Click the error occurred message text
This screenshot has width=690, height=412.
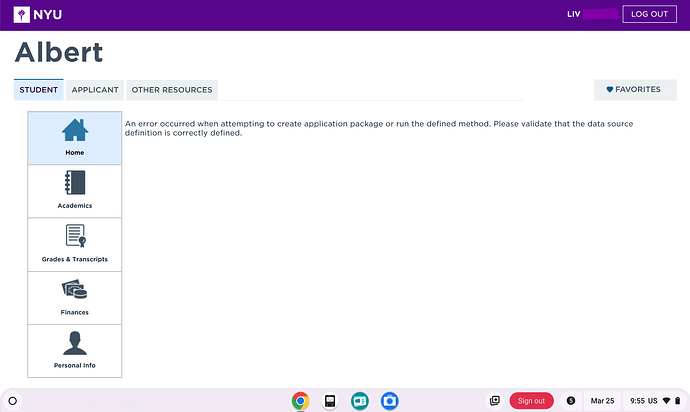click(379, 129)
